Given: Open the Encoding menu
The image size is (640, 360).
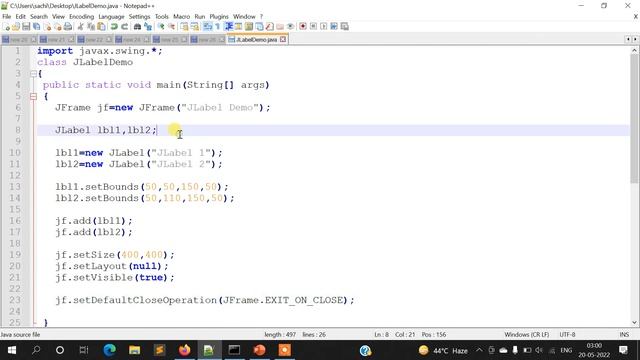Looking at the screenshot, I should [81, 16].
